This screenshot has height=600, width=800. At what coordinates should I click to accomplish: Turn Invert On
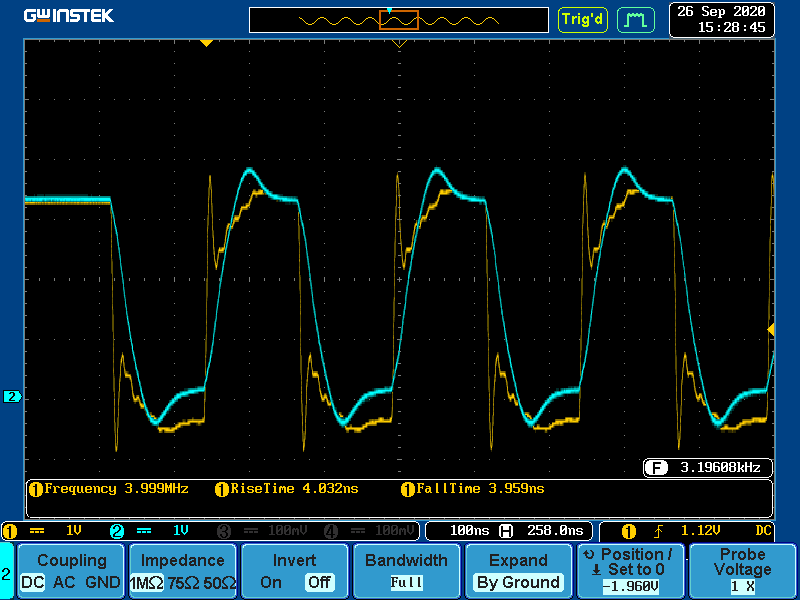tap(270, 582)
